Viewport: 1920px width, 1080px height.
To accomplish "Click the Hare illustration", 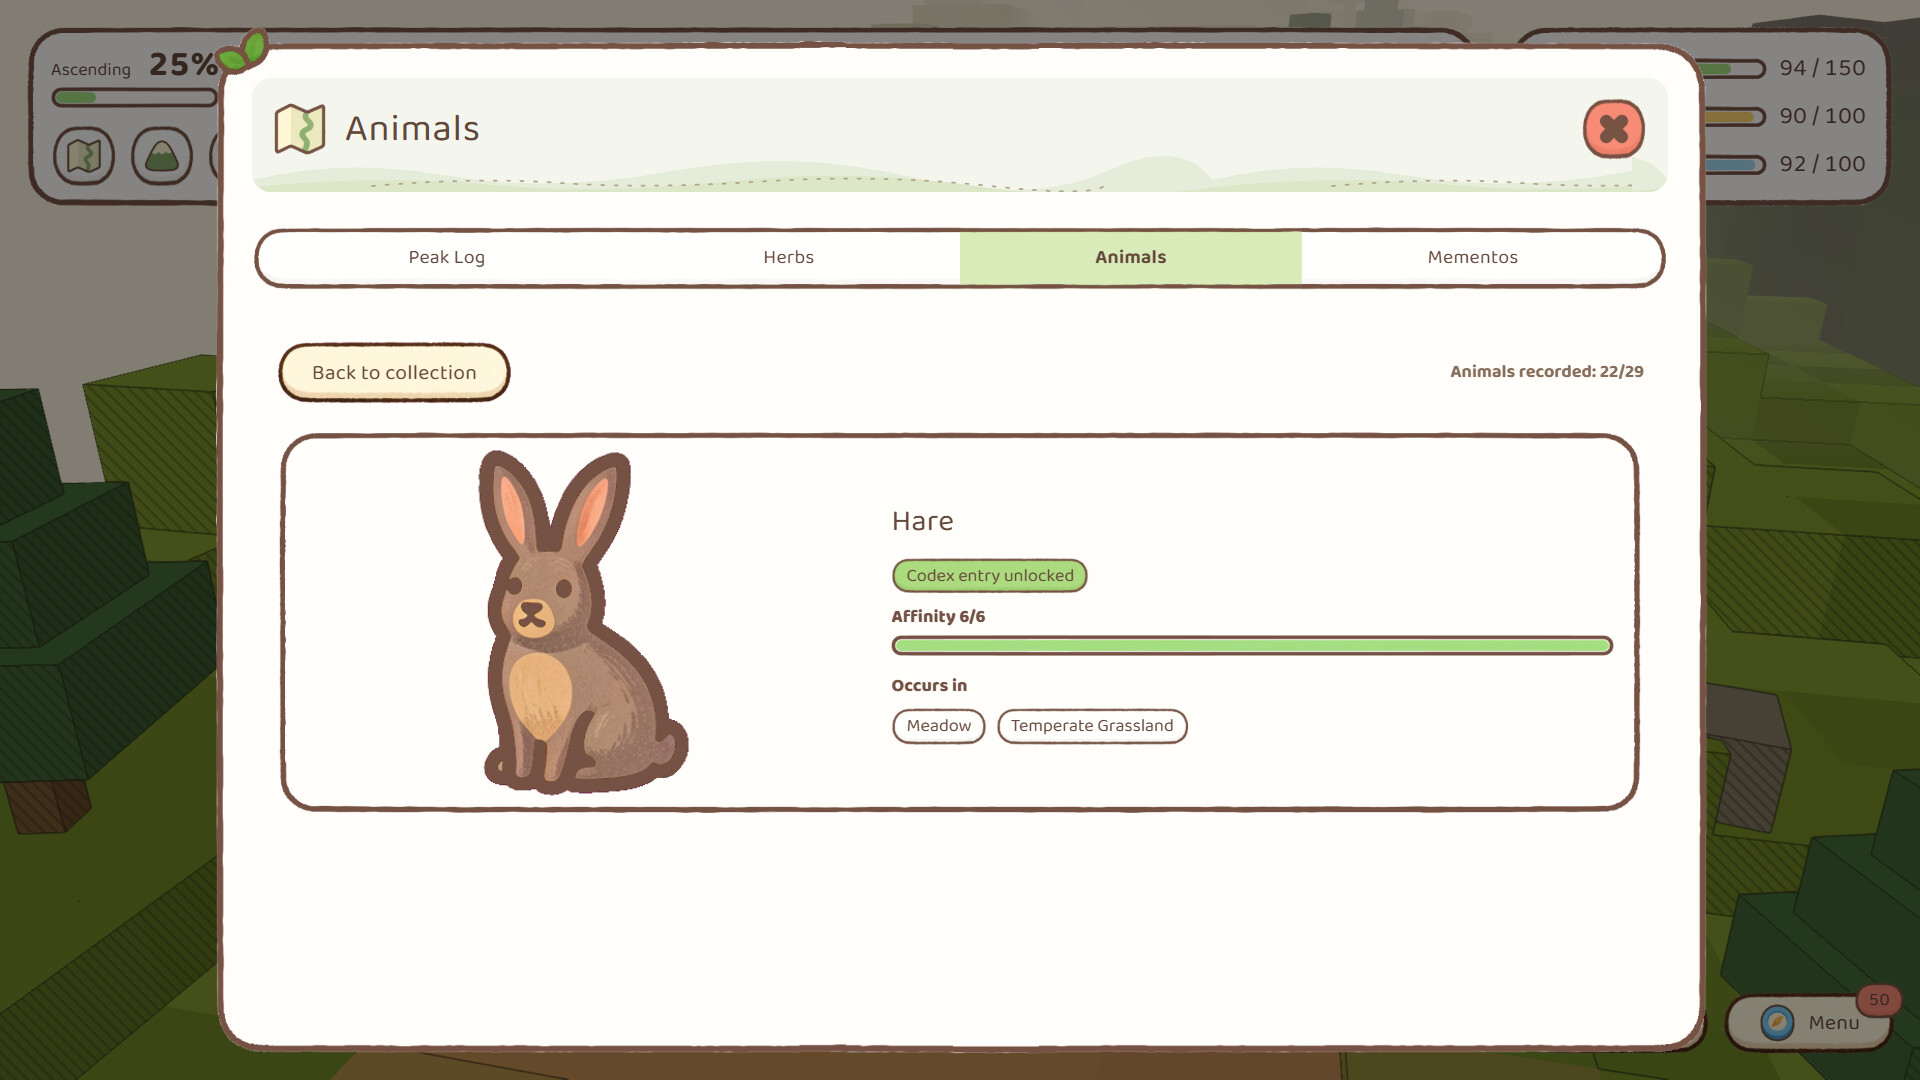I will [583, 621].
